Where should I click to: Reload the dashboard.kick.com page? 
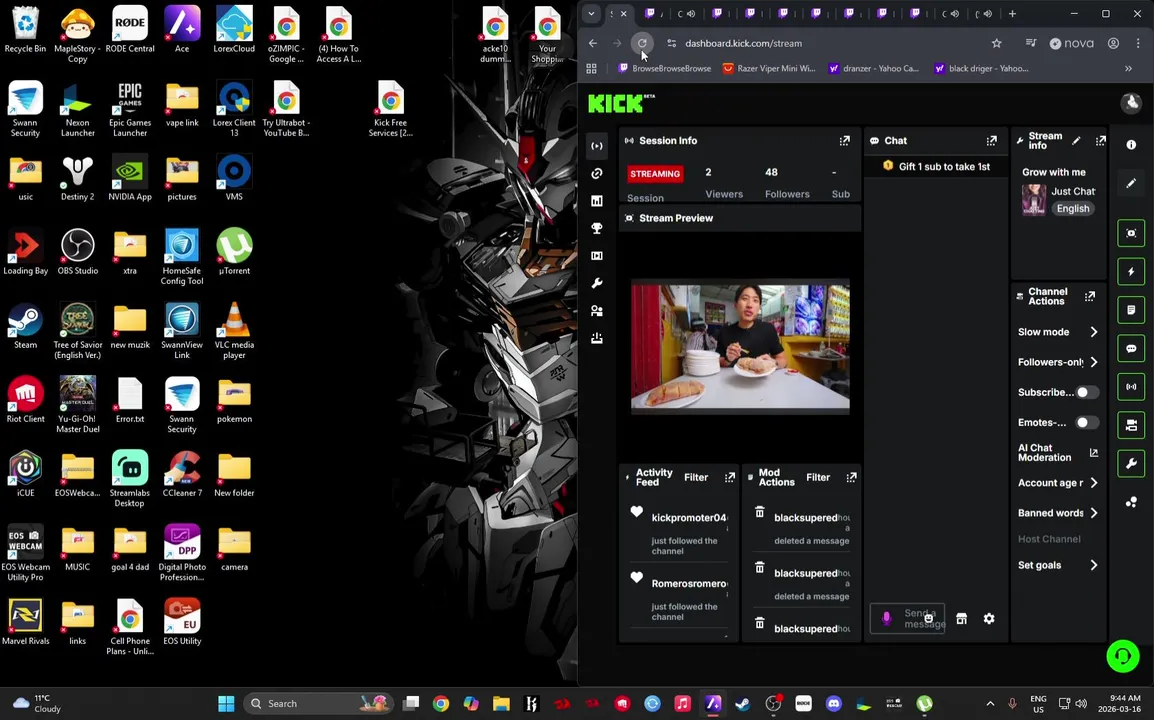pyautogui.click(x=642, y=43)
